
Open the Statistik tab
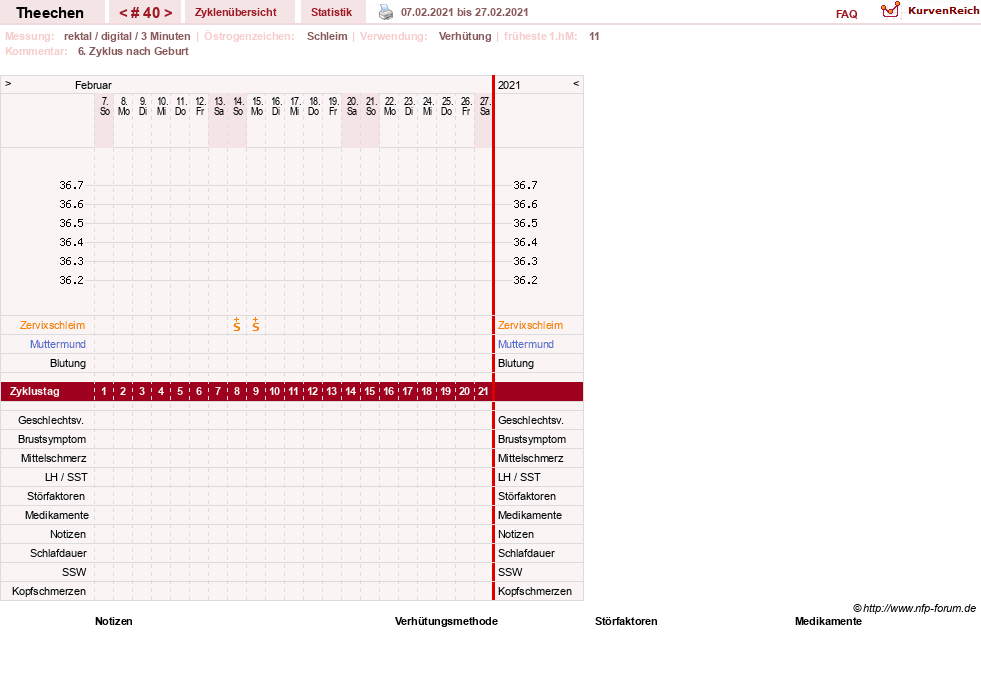[x=332, y=12]
